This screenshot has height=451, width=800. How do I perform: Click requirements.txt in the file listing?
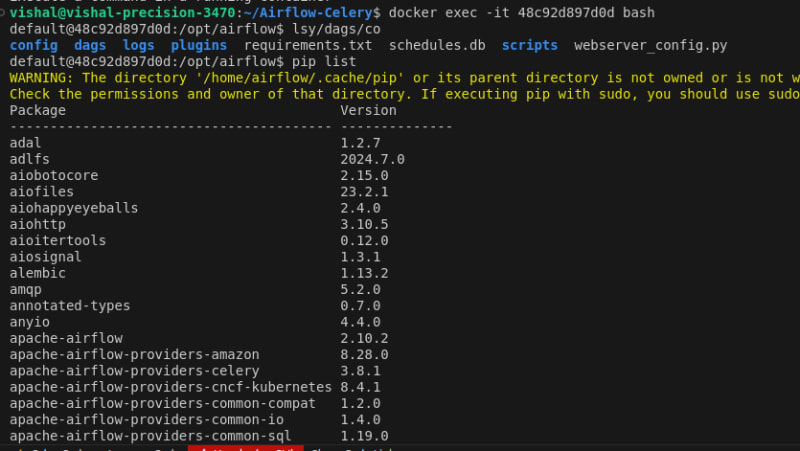coord(307,46)
